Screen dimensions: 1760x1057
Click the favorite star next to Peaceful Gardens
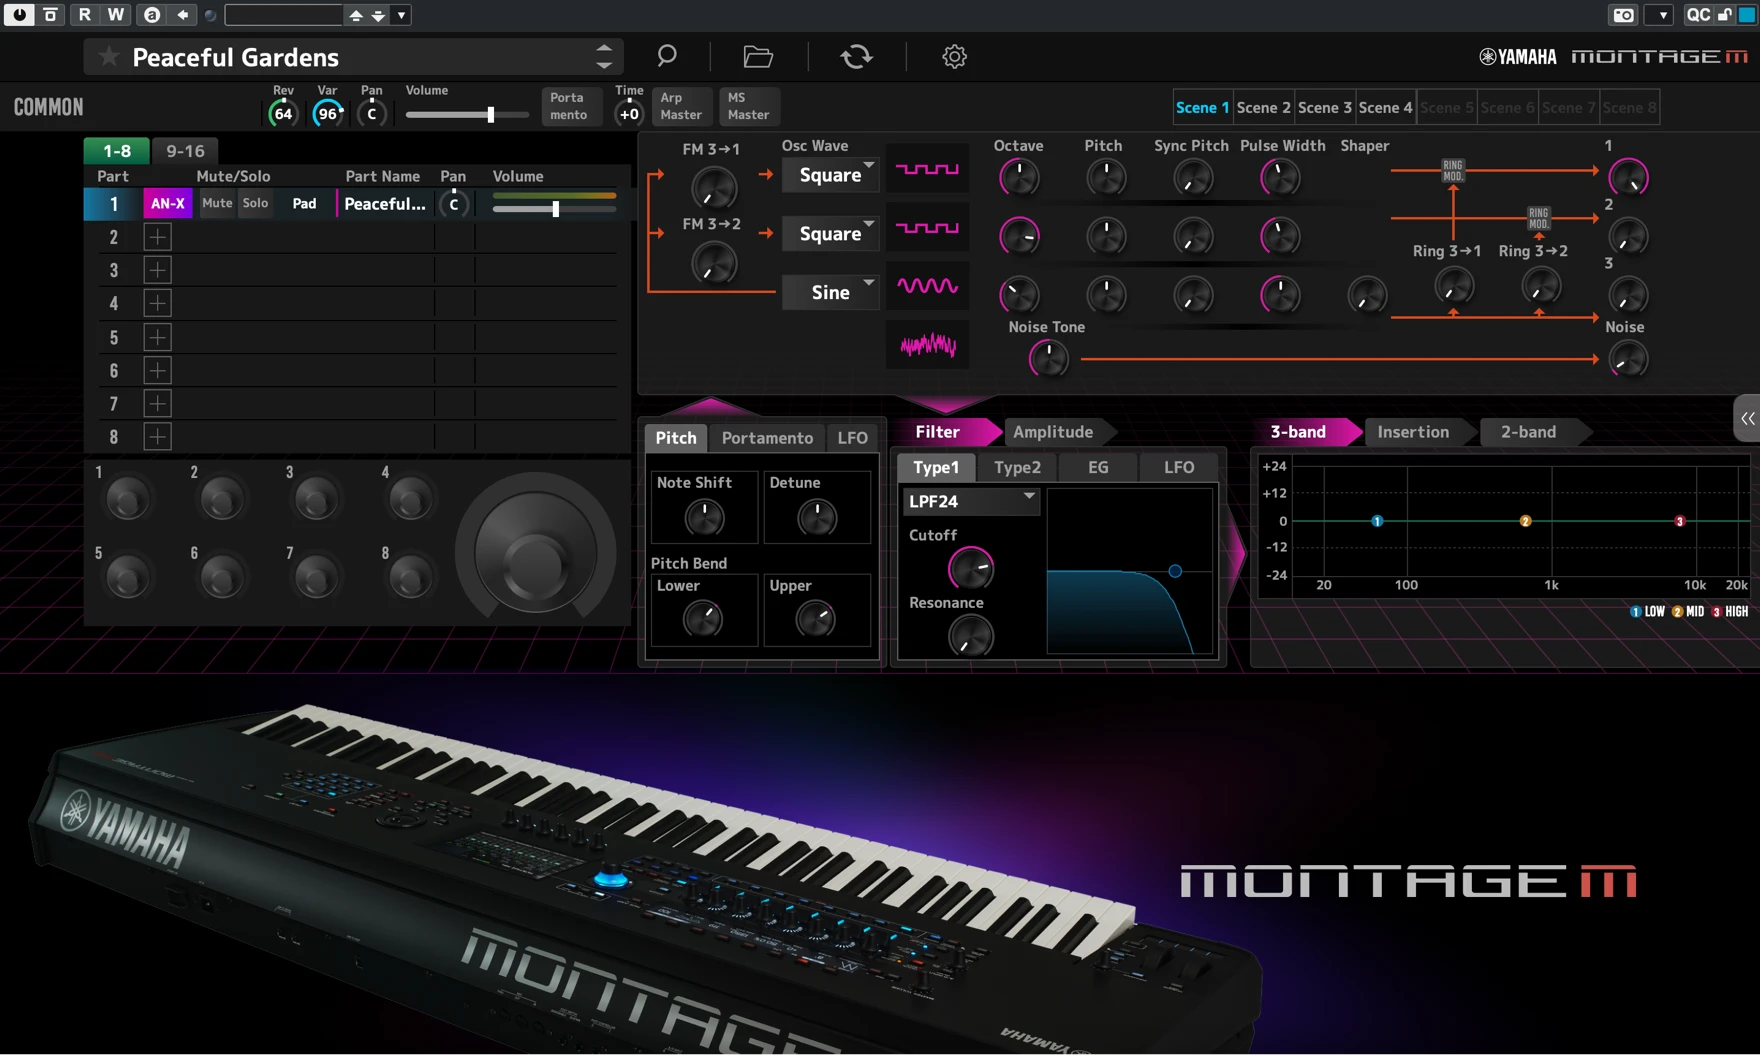coord(109,57)
